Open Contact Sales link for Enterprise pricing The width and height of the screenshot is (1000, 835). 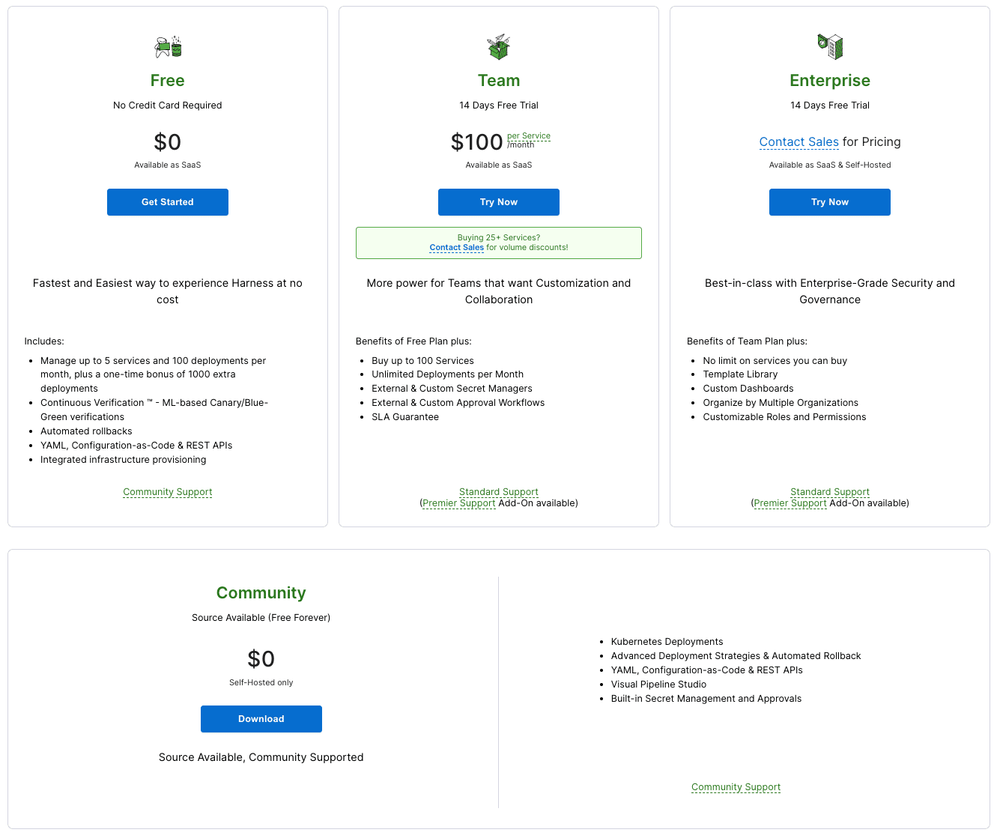pos(798,142)
